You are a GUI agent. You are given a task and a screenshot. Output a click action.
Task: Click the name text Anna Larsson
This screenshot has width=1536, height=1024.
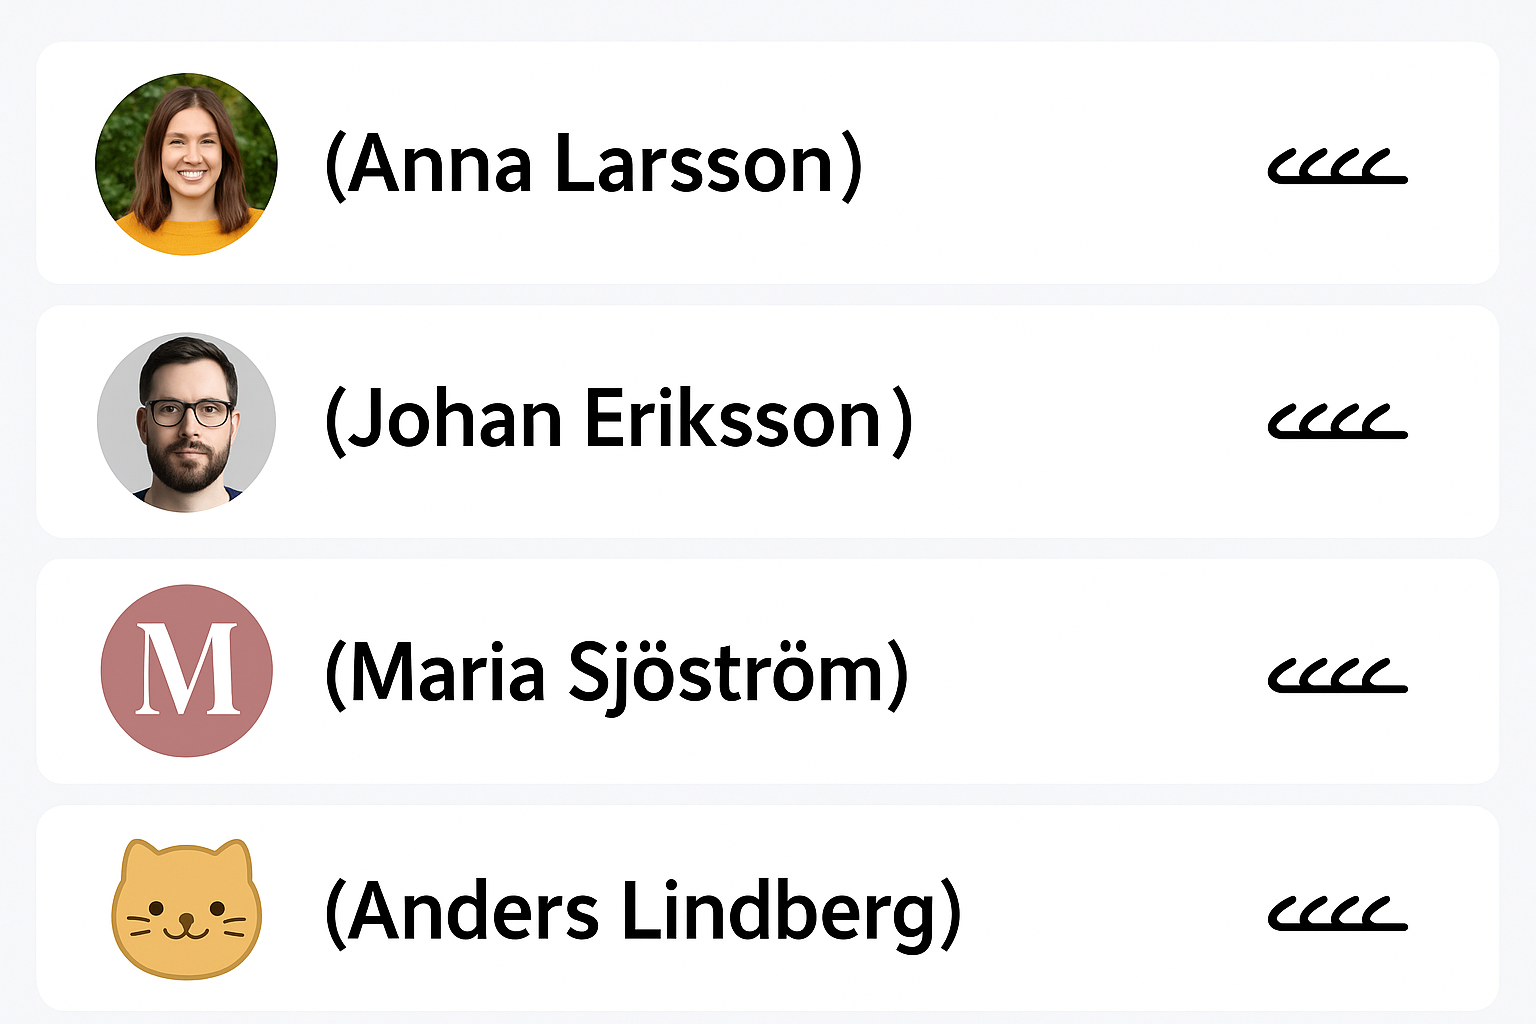pos(593,166)
